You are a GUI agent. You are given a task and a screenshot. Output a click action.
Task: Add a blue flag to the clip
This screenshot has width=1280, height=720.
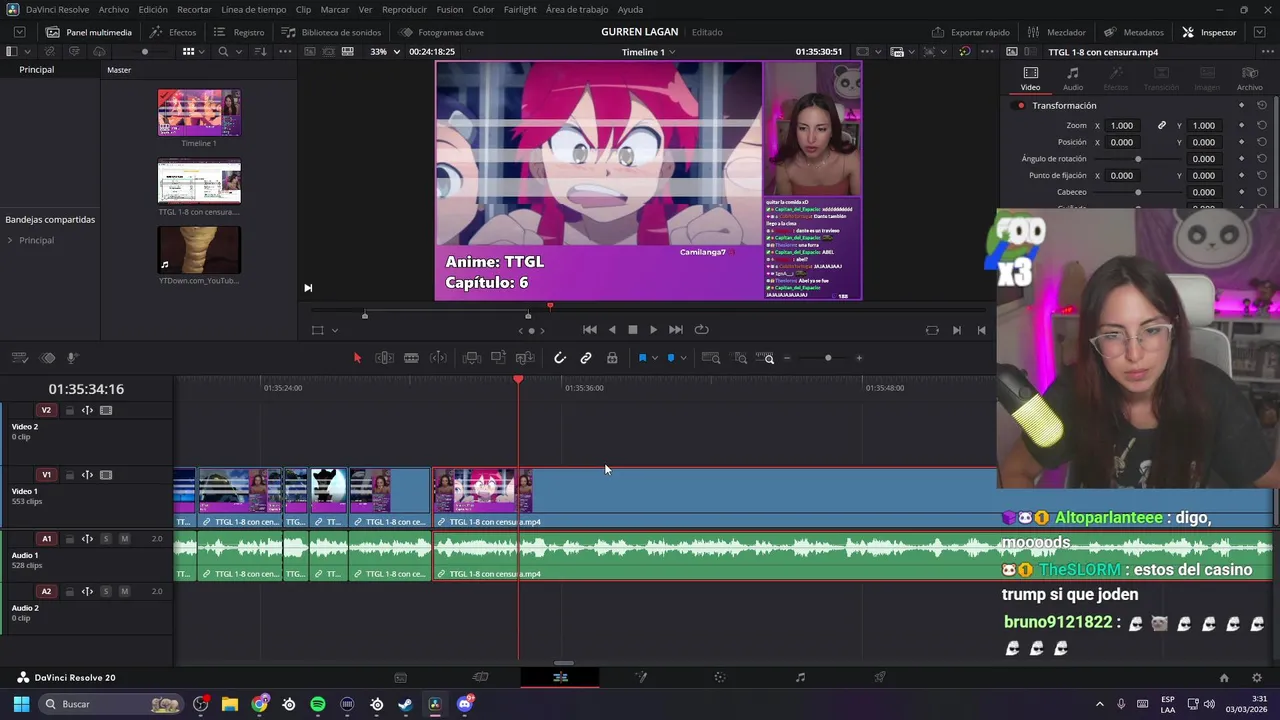[x=642, y=358]
